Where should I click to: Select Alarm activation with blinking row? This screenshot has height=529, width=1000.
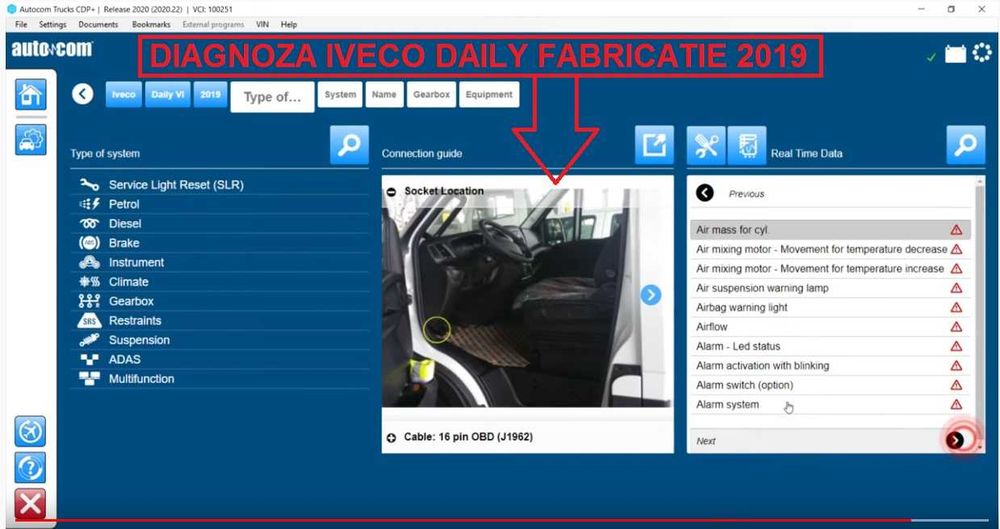pos(830,366)
